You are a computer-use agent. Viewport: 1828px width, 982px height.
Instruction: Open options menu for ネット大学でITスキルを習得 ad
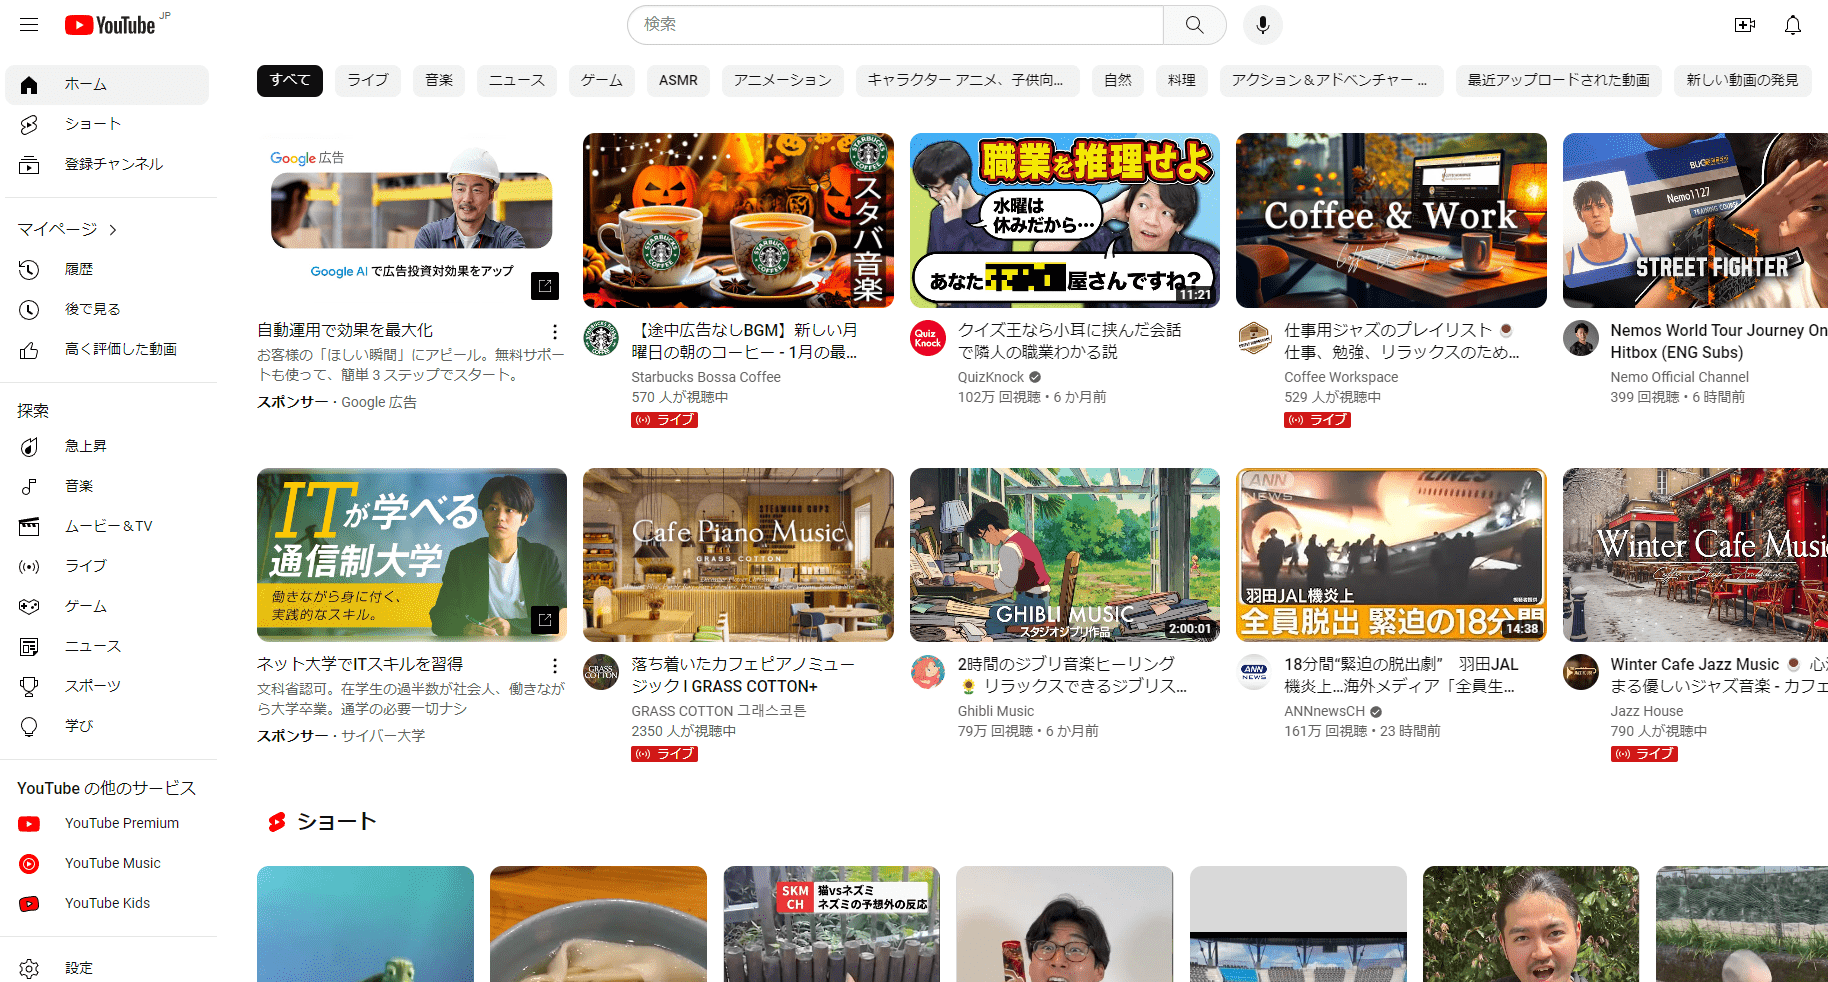(x=555, y=665)
